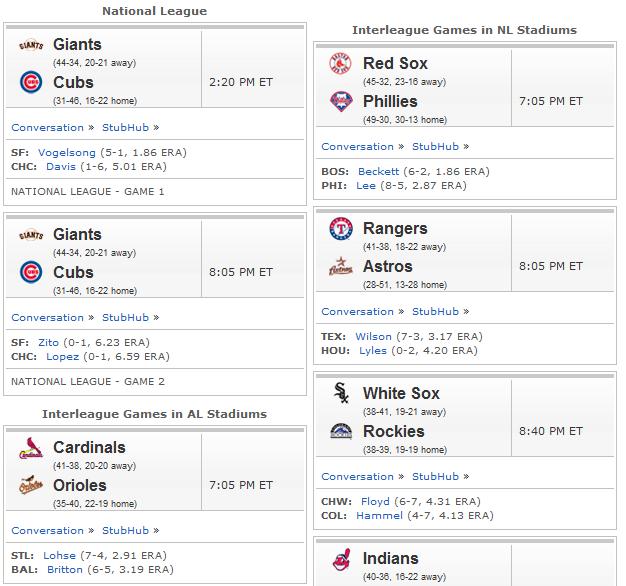Click the Indians team logo
The image size is (626, 586).
click(x=341, y=559)
